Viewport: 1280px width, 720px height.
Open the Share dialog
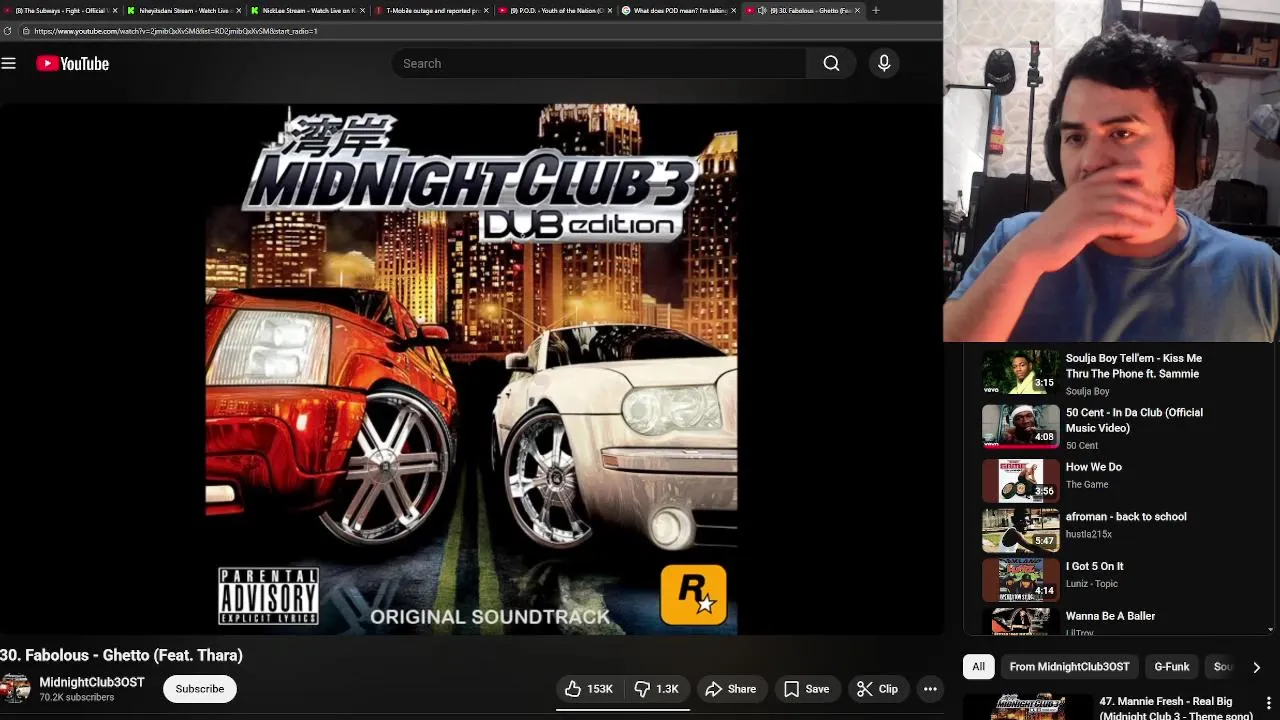pyautogui.click(x=731, y=689)
